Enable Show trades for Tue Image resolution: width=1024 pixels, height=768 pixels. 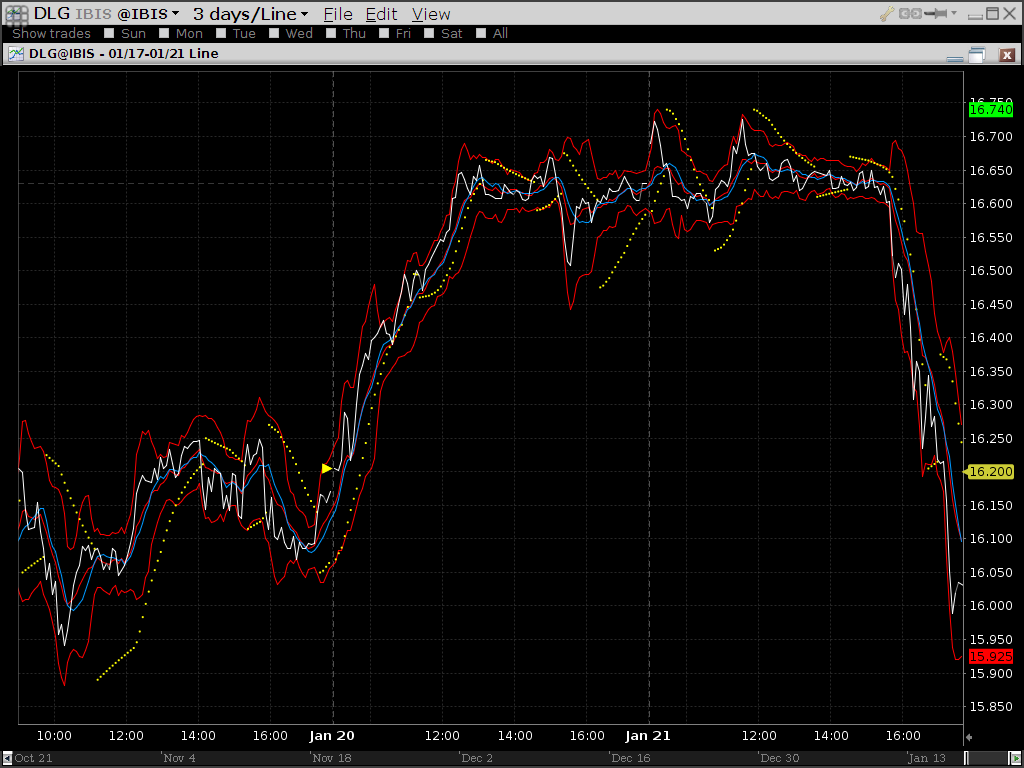tap(221, 33)
